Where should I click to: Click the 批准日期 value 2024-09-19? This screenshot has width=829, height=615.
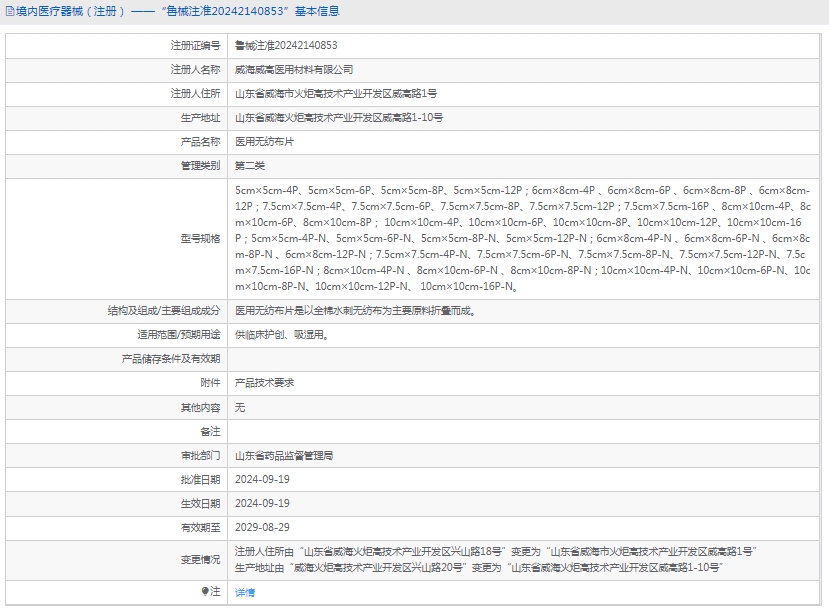[x=262, y=479]
